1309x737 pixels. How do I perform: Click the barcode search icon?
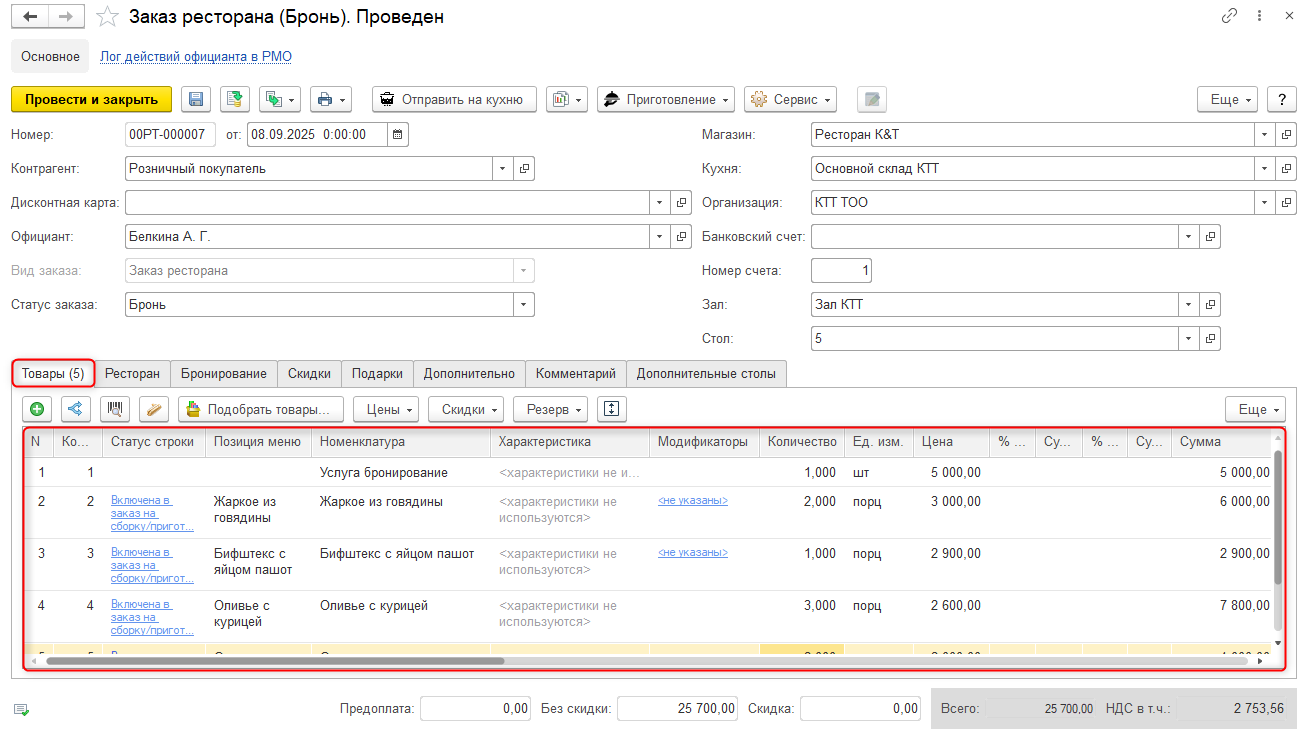pyautogui.click(x=116, y=409)
